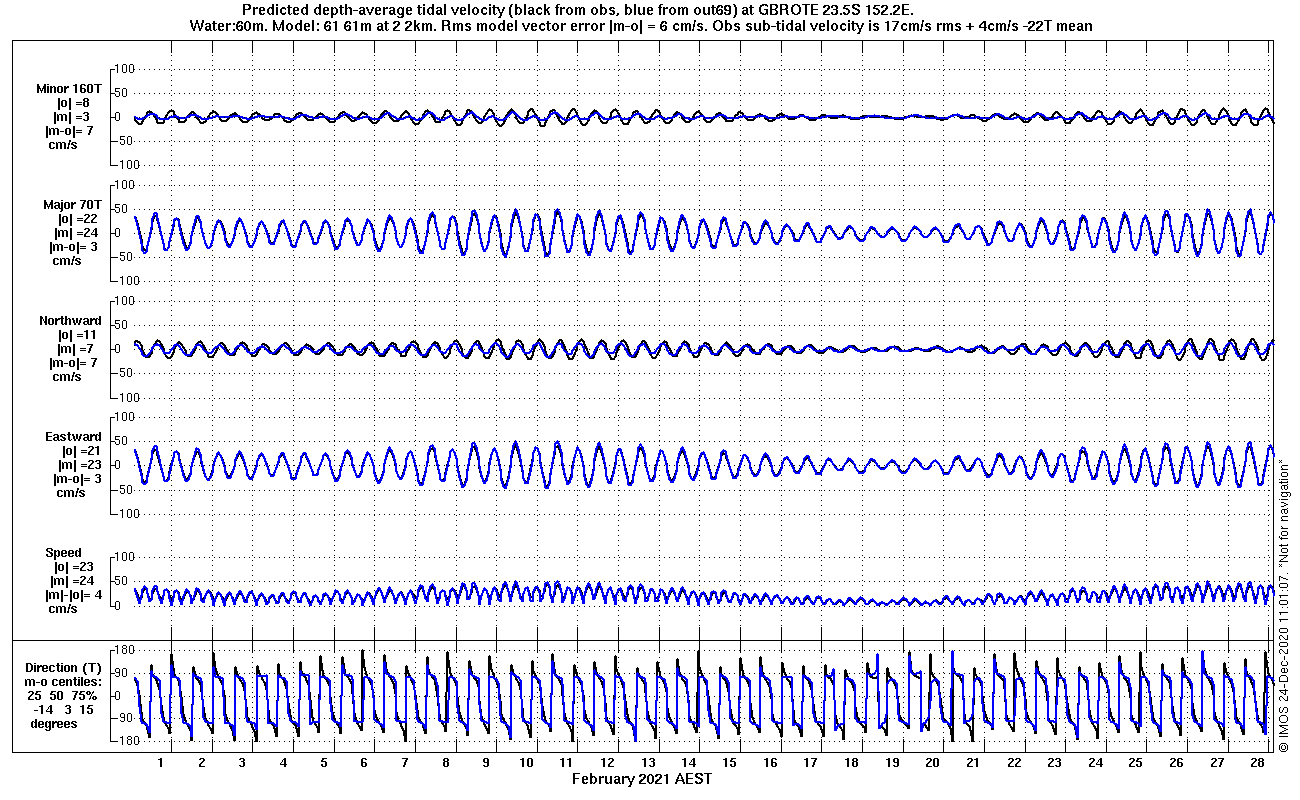The image size is (1300, 800).
Task: Click the 'Eastward' panel label
Action: pos(73,437)
